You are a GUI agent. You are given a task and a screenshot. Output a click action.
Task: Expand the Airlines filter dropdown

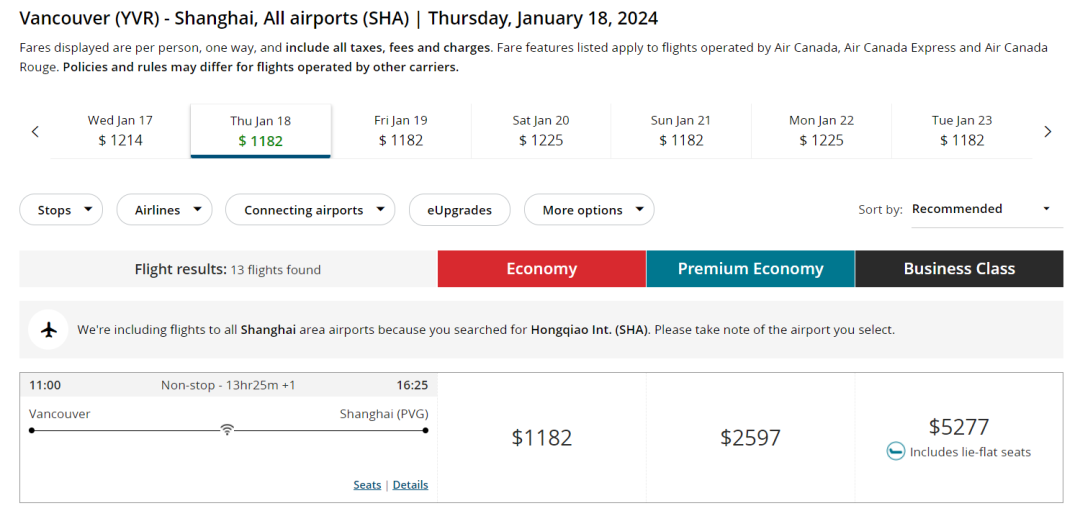[166, 210]
